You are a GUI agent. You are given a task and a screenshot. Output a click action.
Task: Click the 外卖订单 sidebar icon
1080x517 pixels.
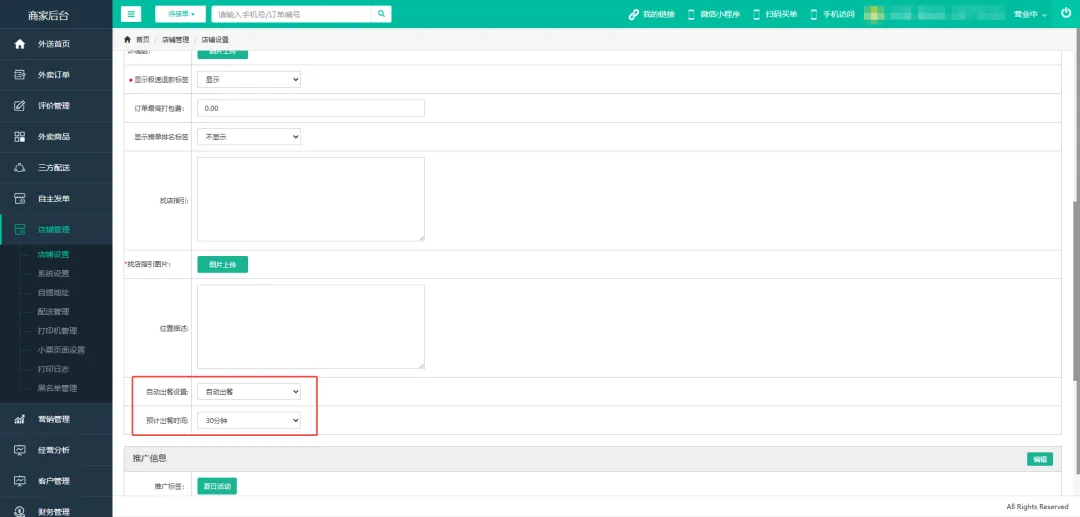point(20,75)
